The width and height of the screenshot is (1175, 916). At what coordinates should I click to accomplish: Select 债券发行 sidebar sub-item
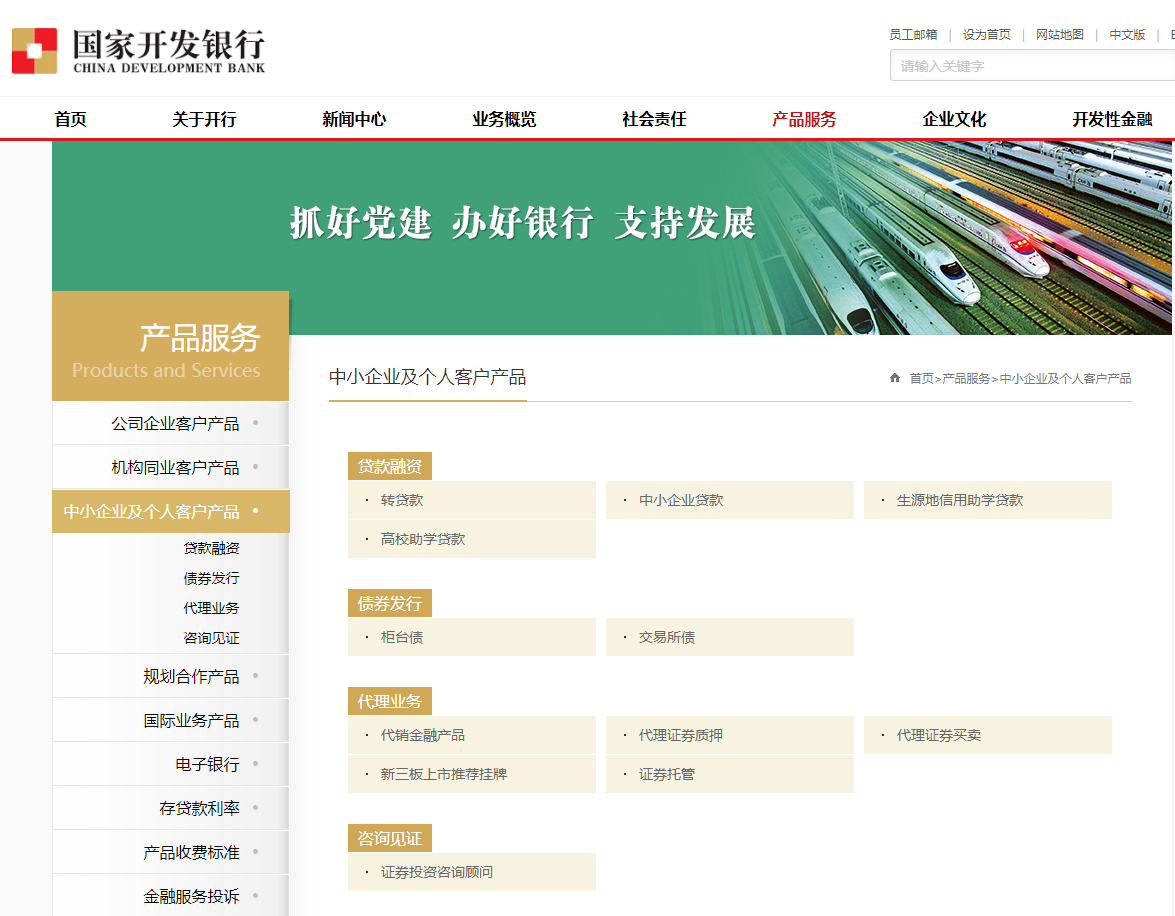tap(211, 578)
